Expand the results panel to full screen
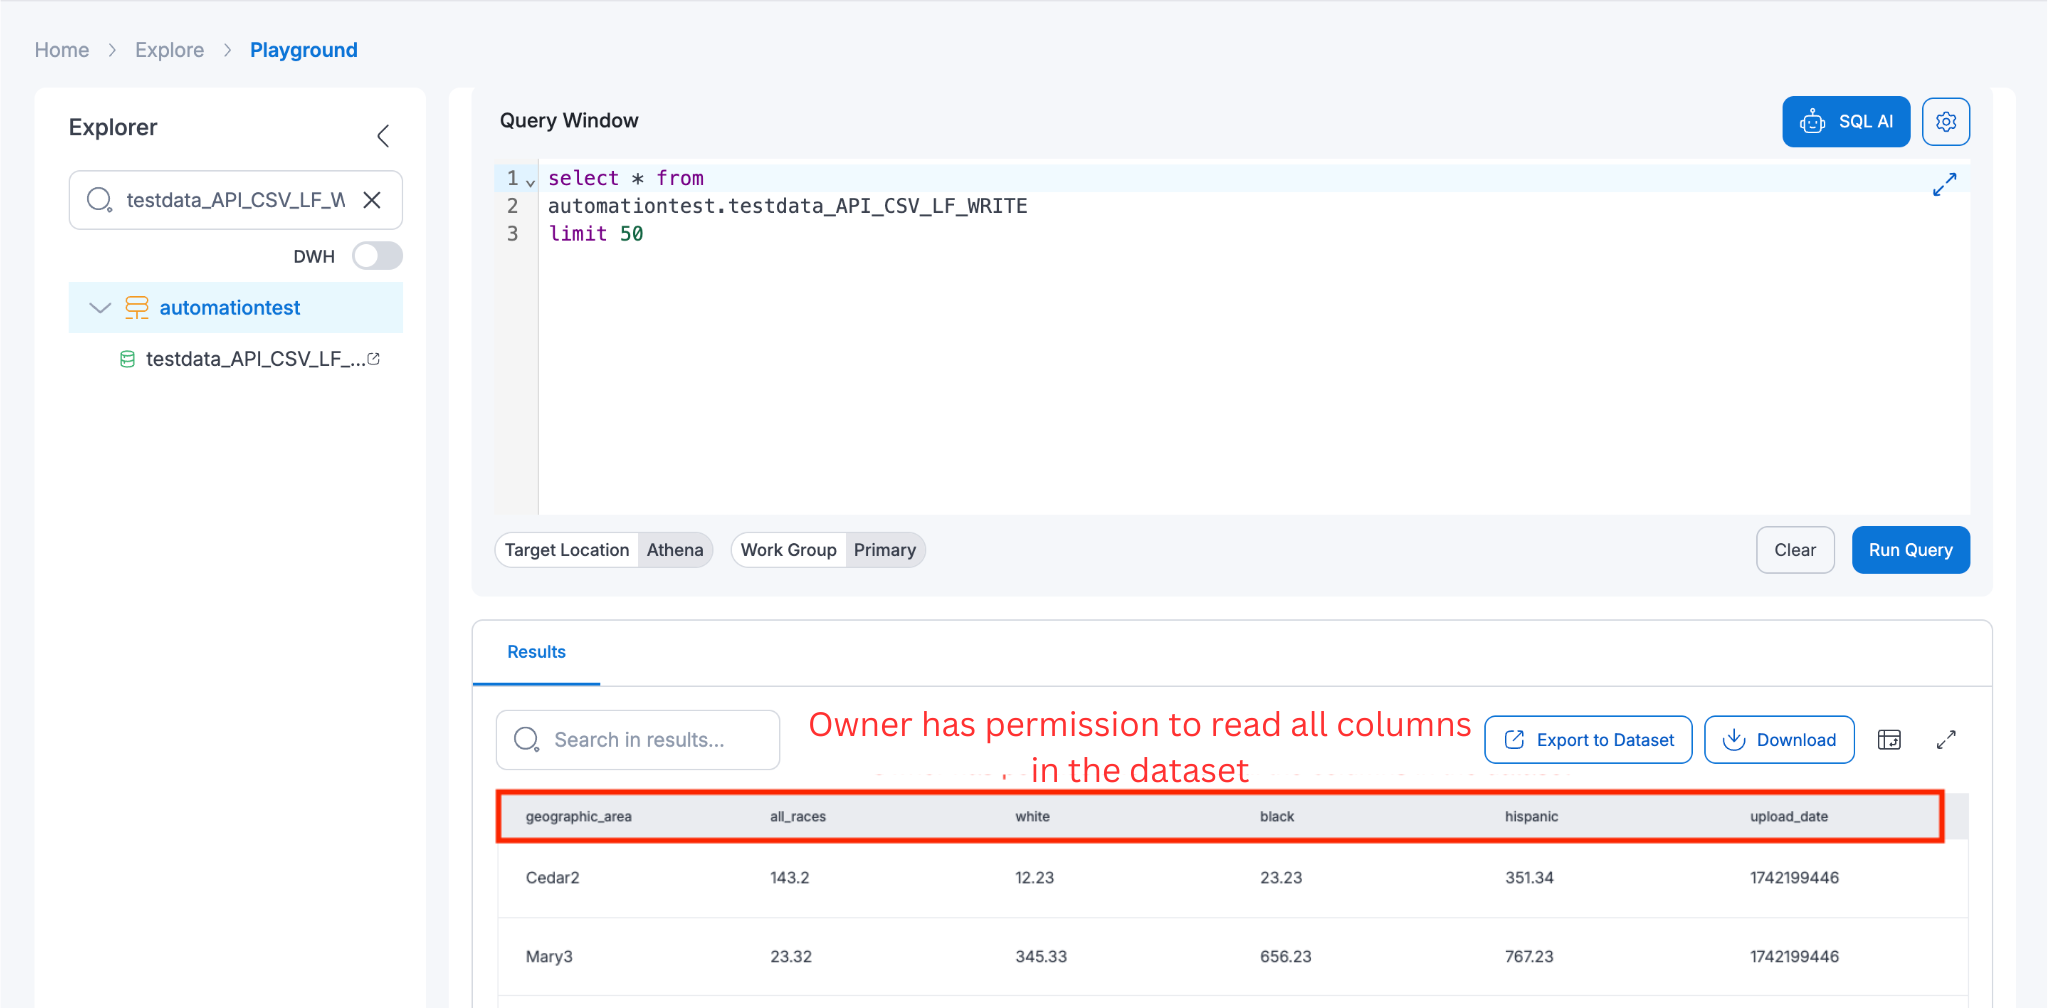This screenshot has width=2048, height=1008. [1946, 739]
